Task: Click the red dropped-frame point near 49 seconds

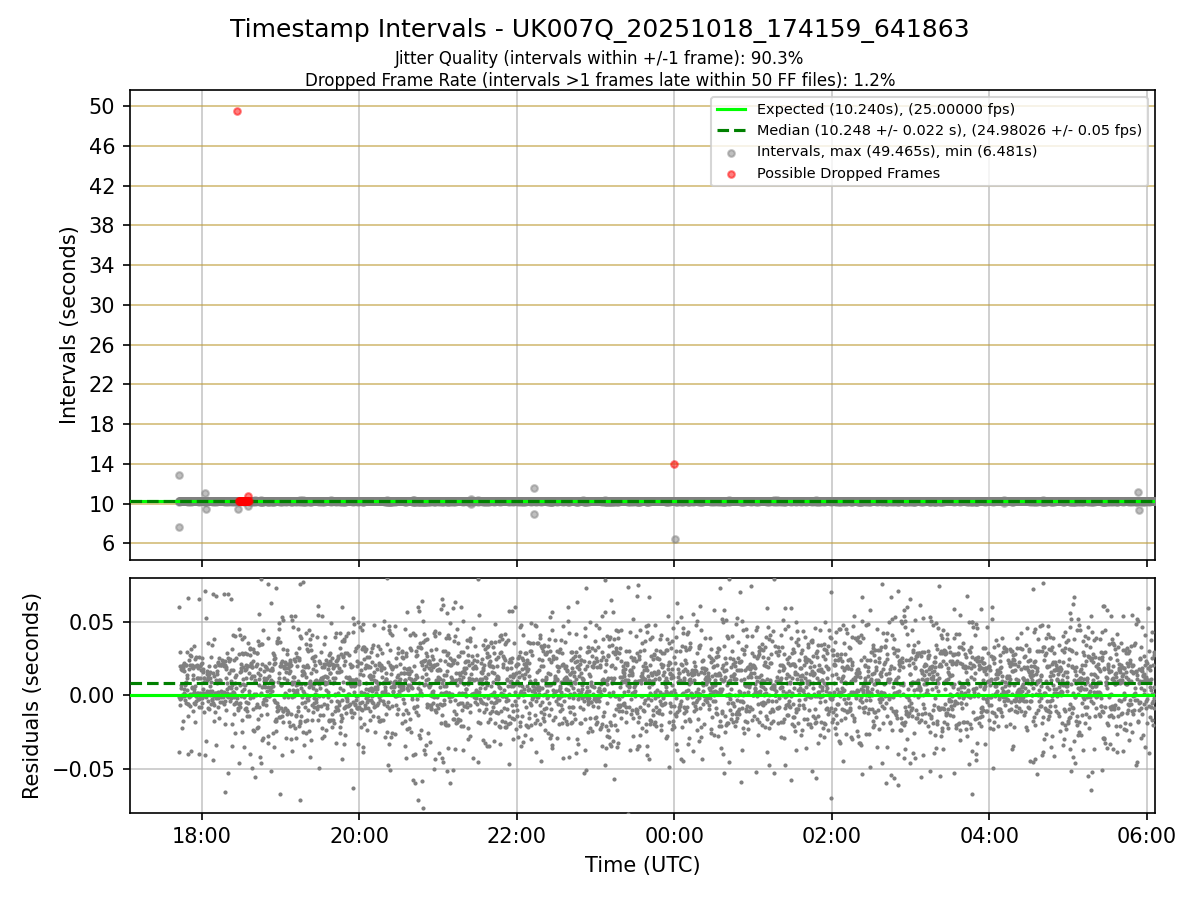Action: pos(237,111)
